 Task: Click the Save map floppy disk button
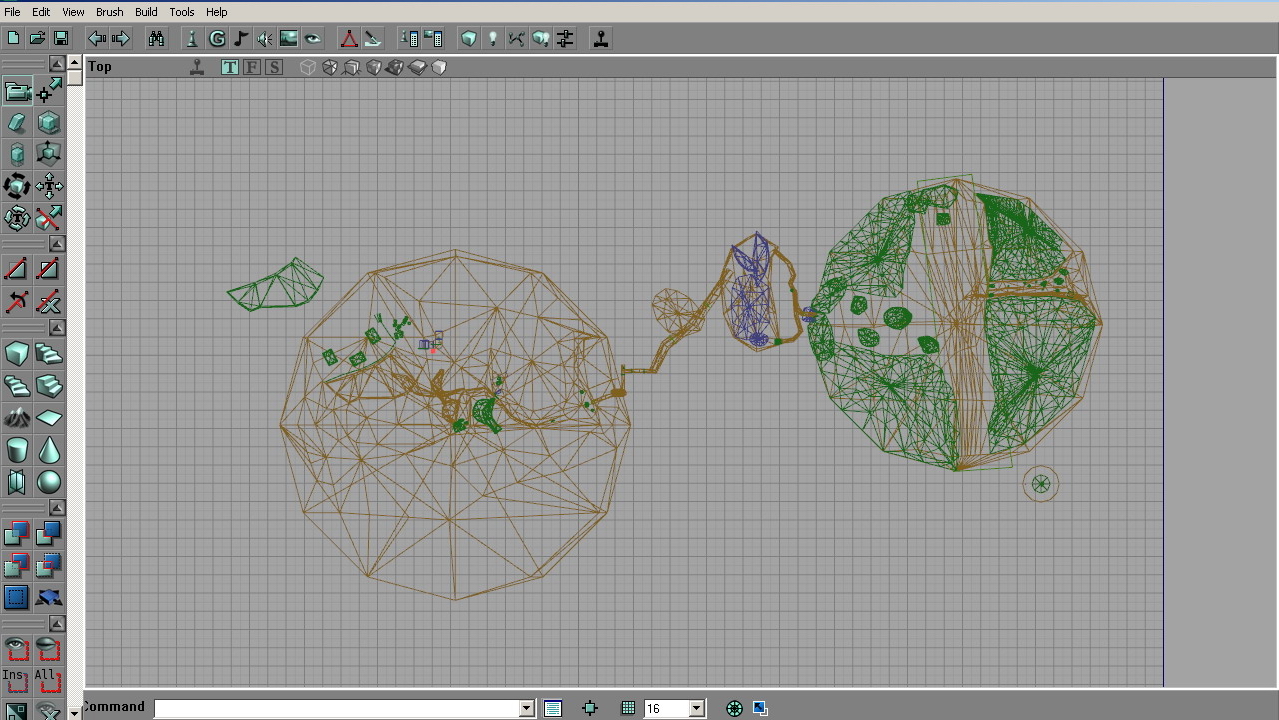(x=61, y=39)
